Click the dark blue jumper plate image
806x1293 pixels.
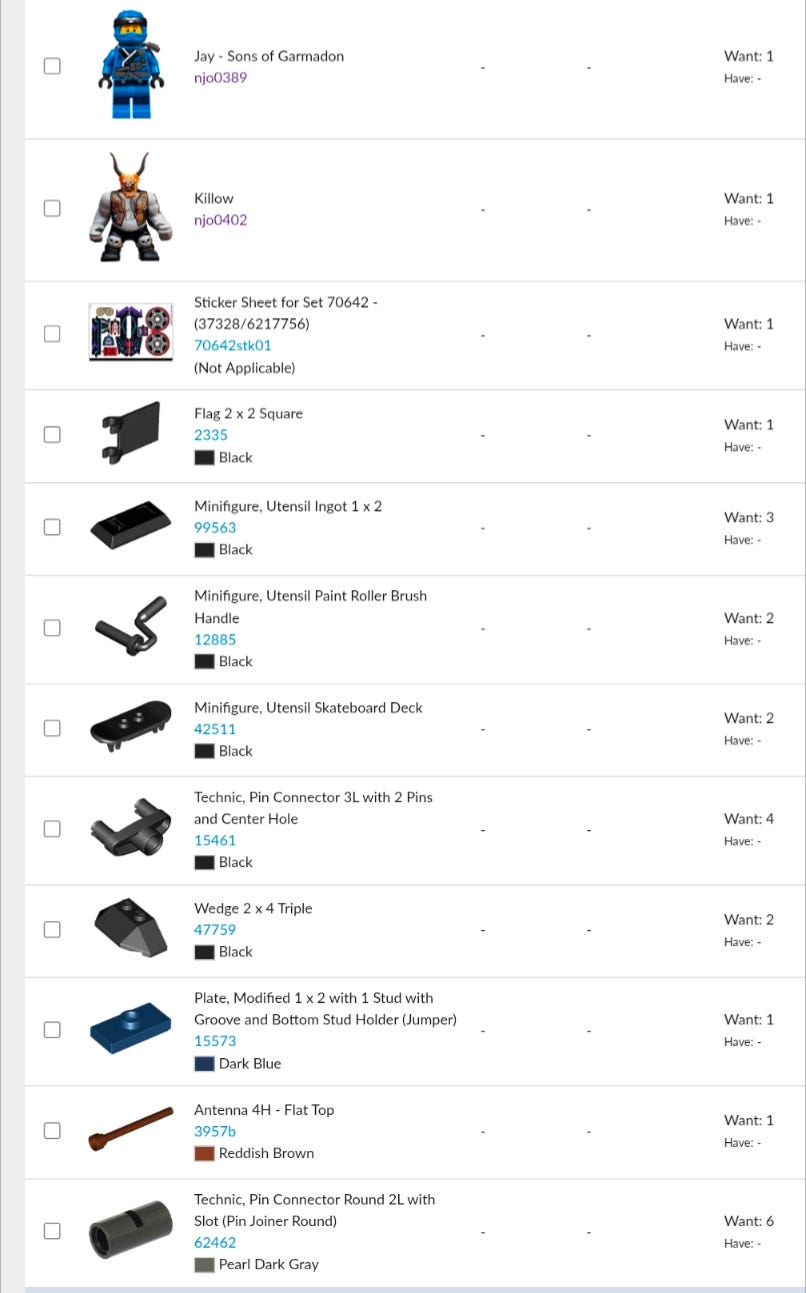131,1029
